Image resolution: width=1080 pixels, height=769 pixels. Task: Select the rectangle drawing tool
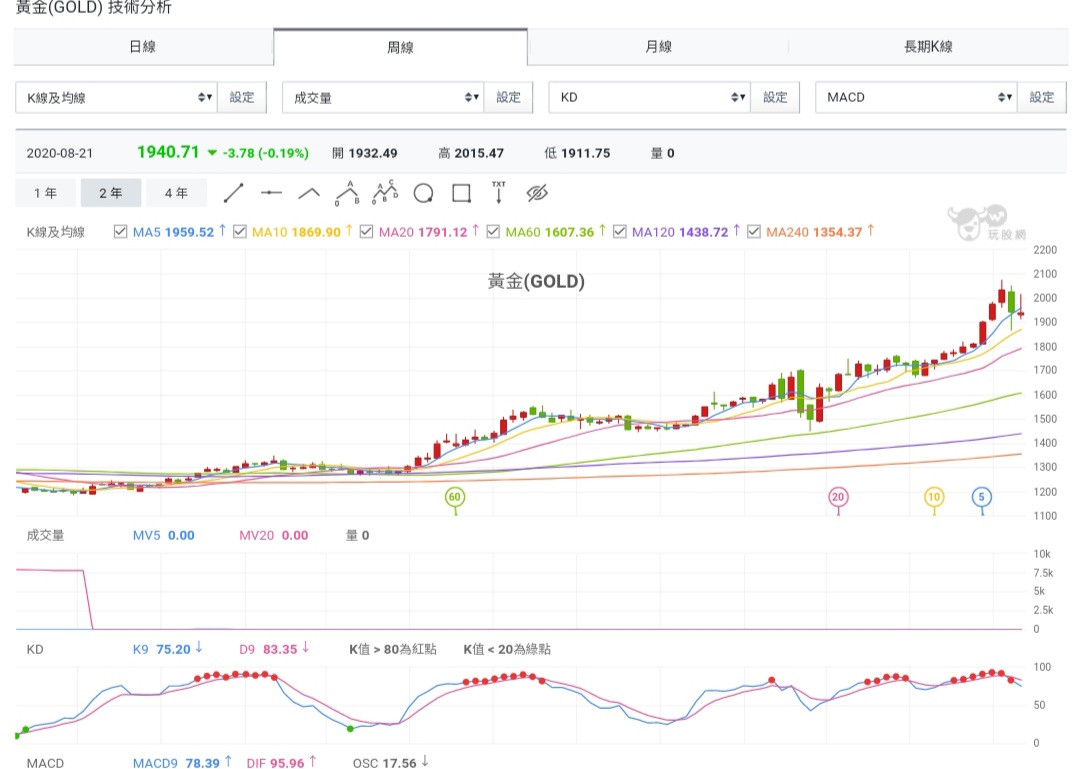[461, 193]
